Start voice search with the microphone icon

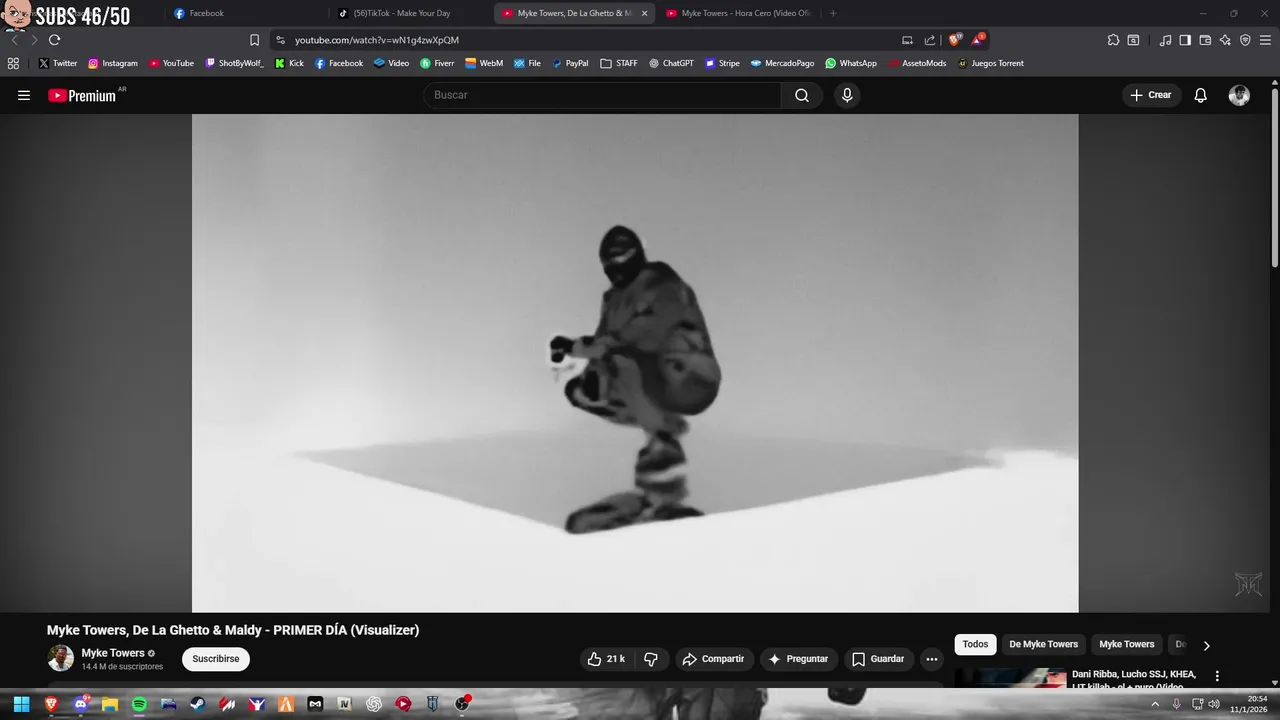tap(847, 95)
